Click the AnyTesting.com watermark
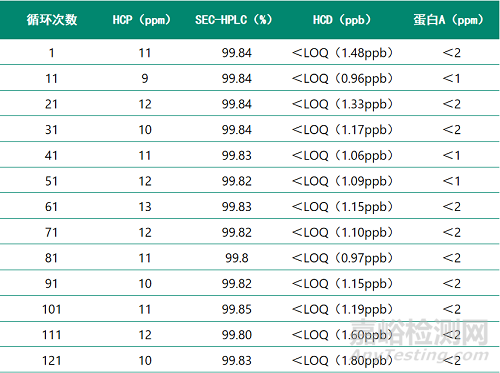The width and height of the screenshot is (500, 373). 420,355
